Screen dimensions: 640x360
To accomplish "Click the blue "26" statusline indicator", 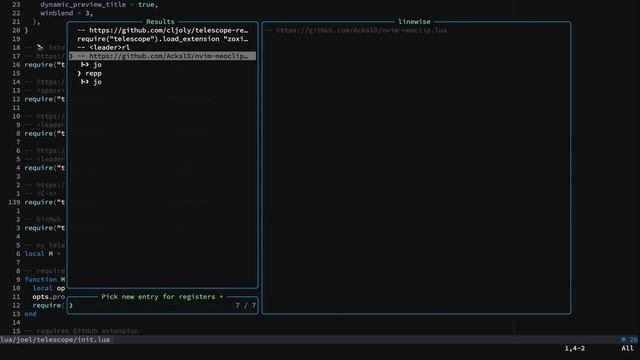I will [x=633, y=340].
